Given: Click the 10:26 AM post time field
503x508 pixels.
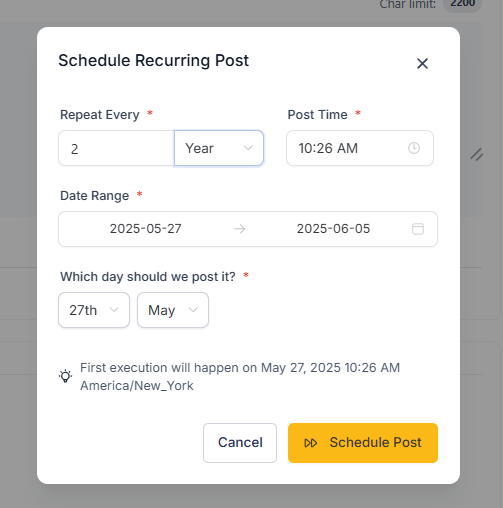Looking at the screenshot, I should coord(360,148).
